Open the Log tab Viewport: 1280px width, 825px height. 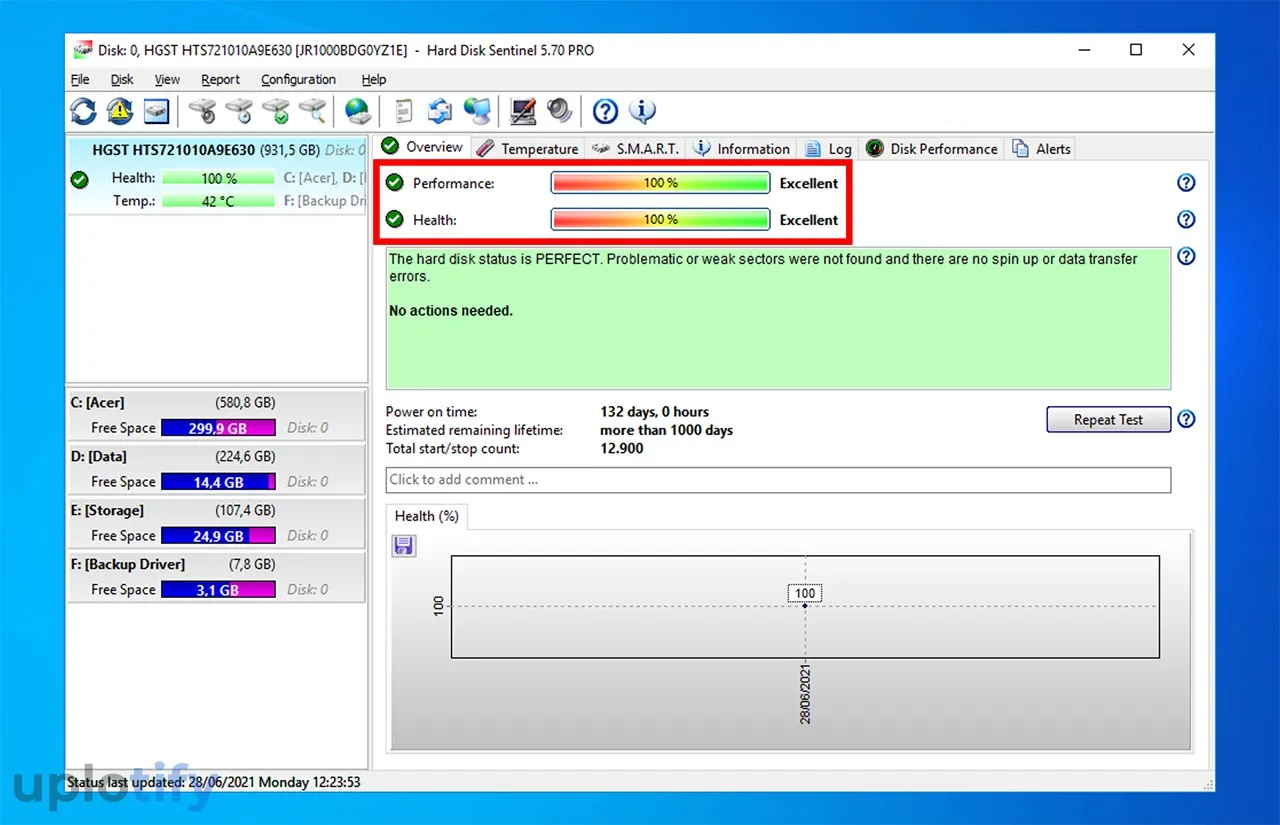click(828, 149)
